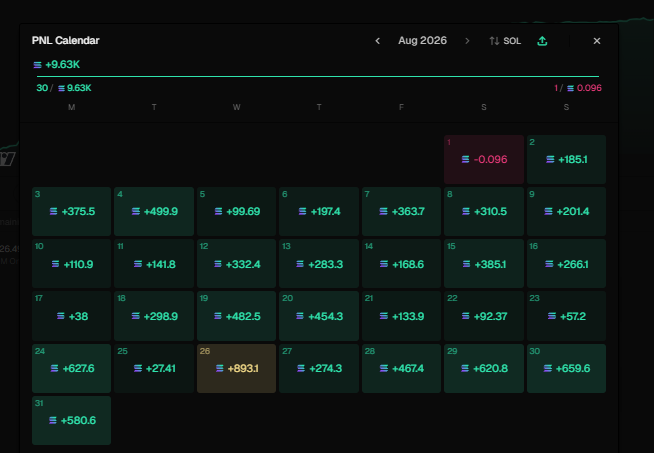Viewport: 654px width, 453px height.
Task: Select day 1 cell showing -0.096
Action: (484, 159)
